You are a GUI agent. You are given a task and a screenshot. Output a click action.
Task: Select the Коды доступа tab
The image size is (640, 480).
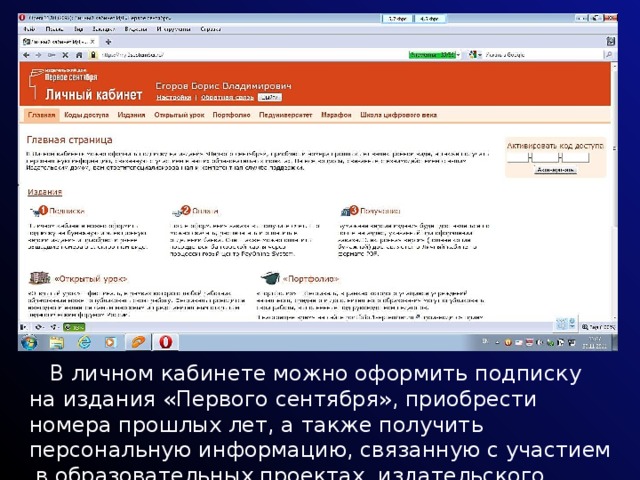[87, 115]
